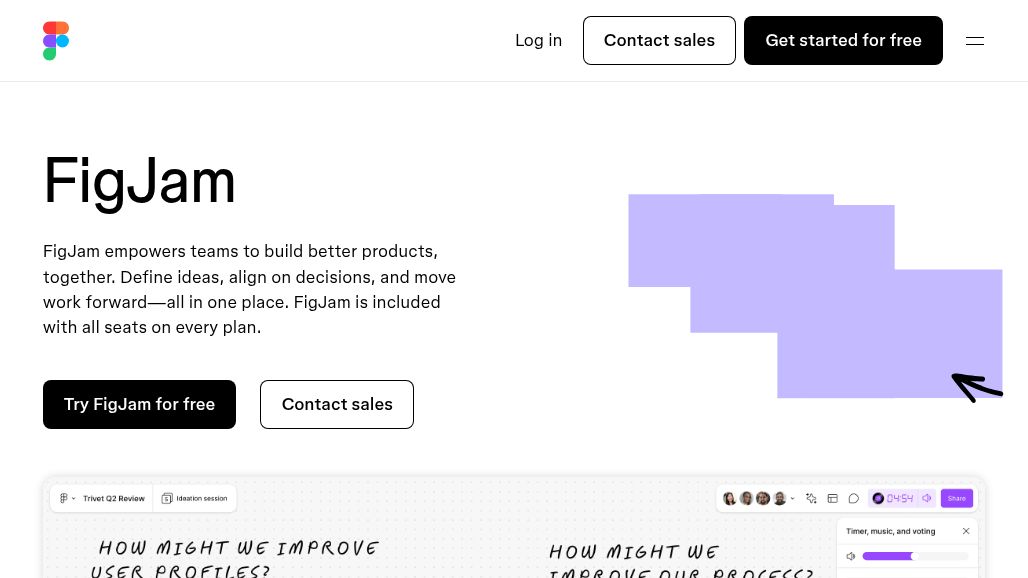Toggle the music speaker in timer bar
This screenshot has height=578, width=1028.
(x=927, y=498)
